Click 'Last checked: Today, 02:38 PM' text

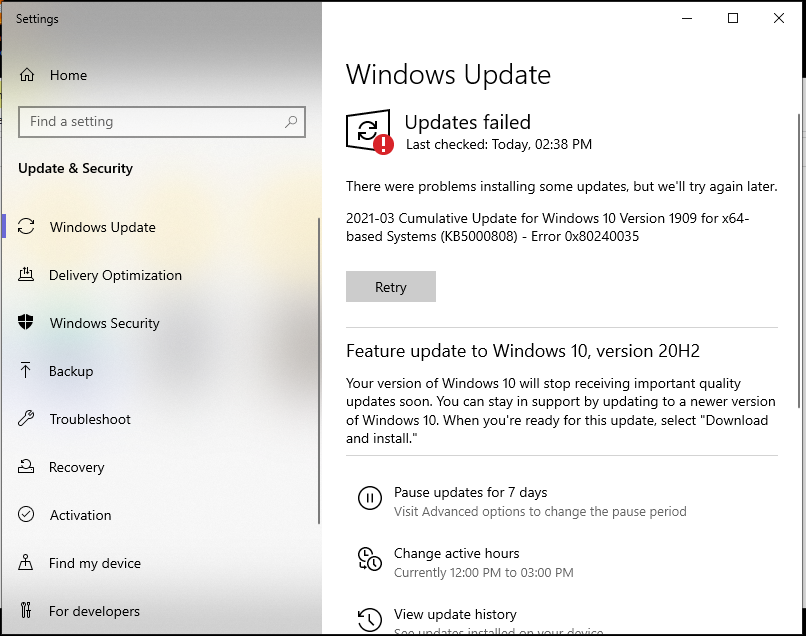pos(499,144)
